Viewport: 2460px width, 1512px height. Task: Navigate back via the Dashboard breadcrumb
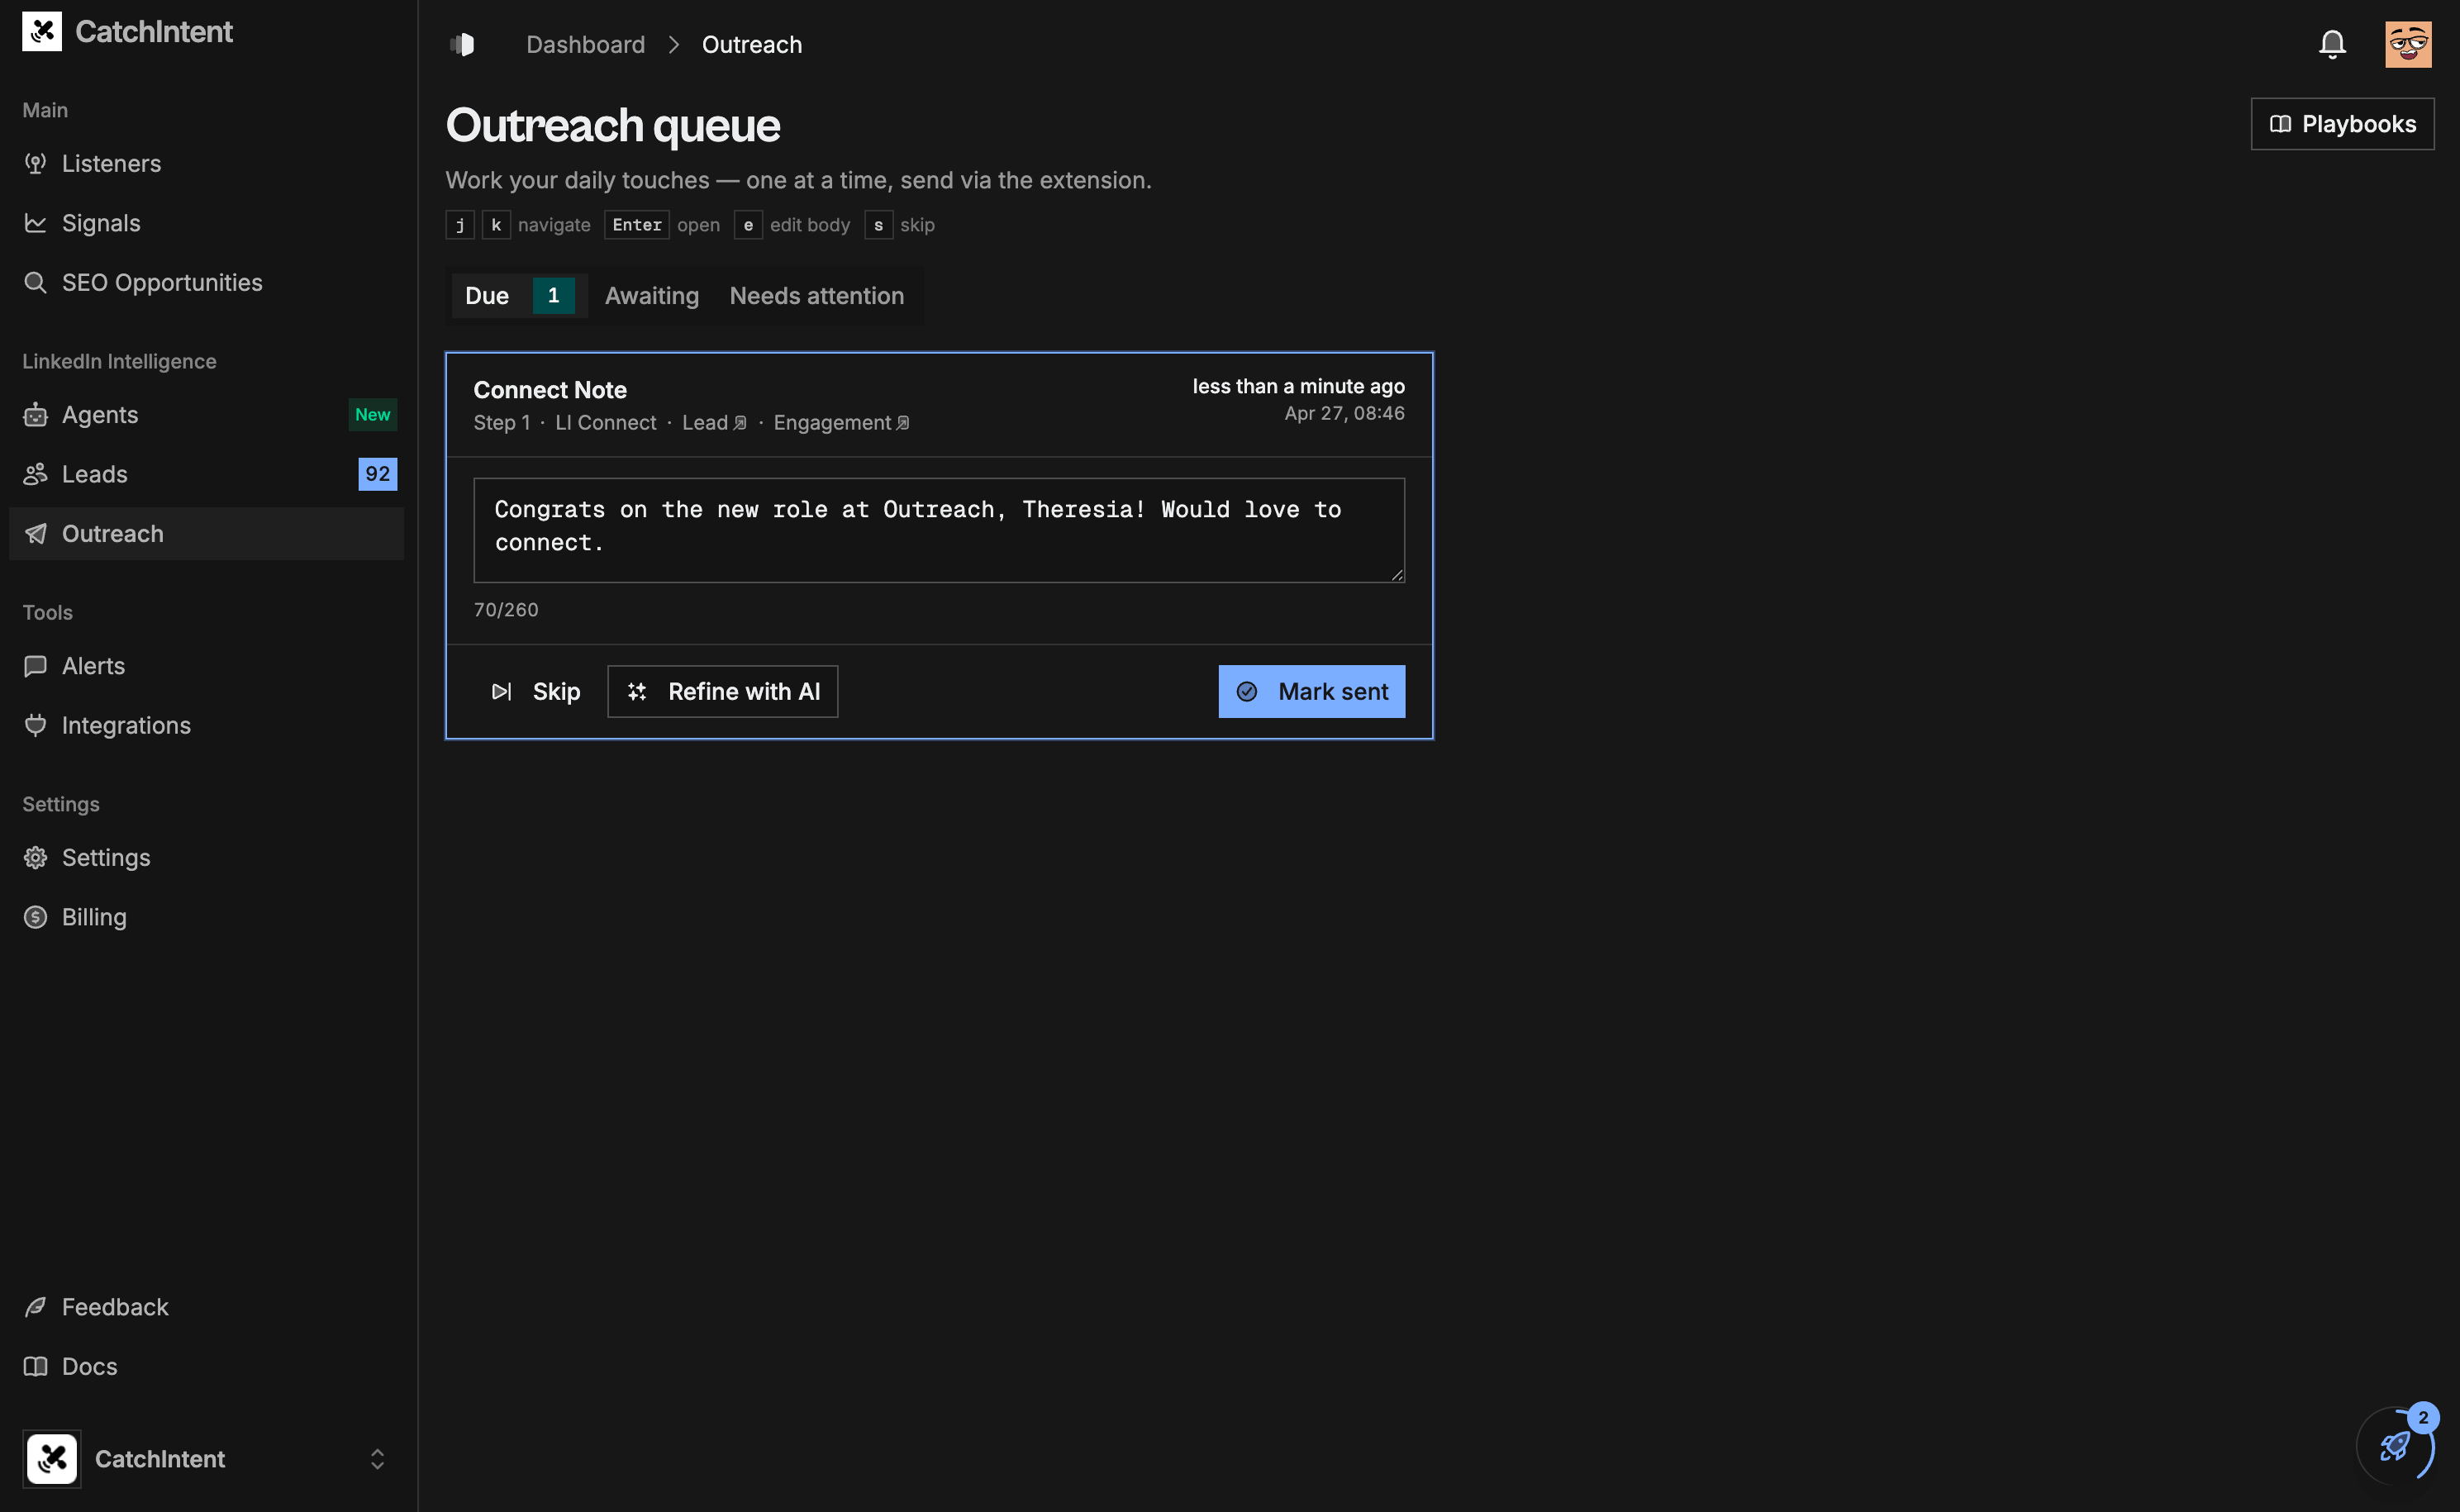click(586, 44)
